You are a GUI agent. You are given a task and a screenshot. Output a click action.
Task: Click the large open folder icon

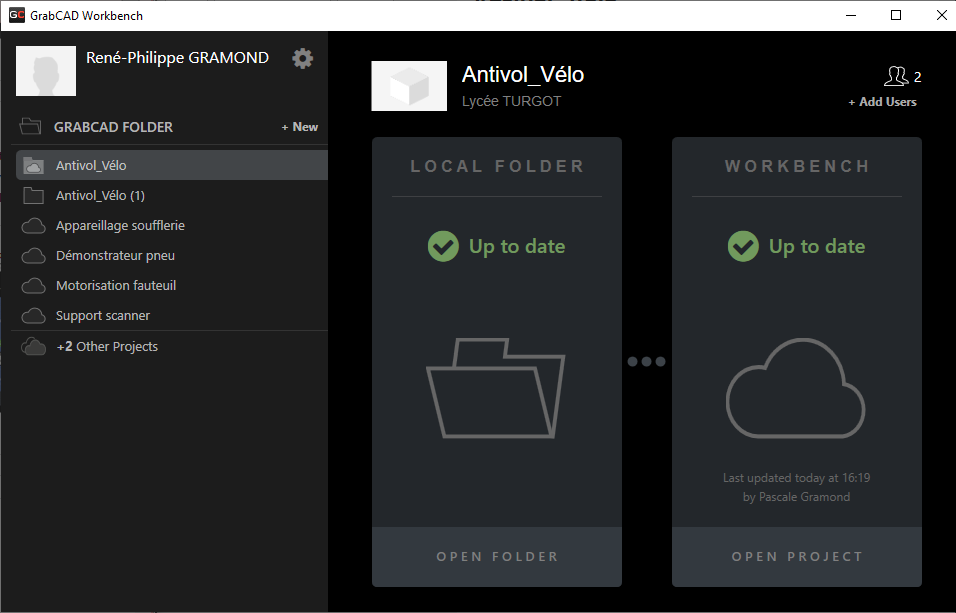tap(496, 388)
